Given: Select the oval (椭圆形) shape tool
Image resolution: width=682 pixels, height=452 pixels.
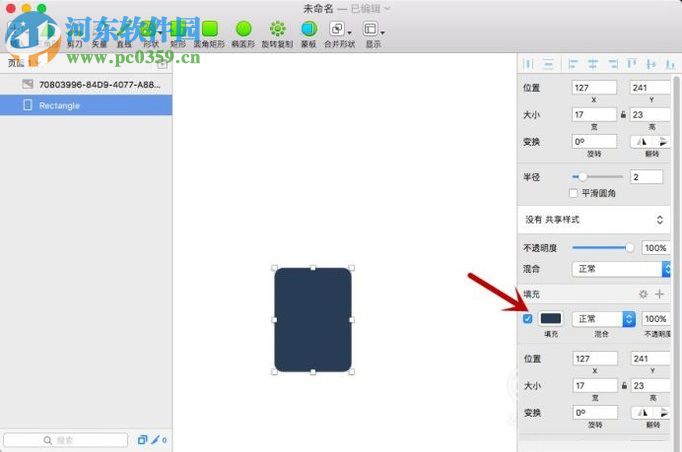Looking at the screenshot, I should 243,29.
